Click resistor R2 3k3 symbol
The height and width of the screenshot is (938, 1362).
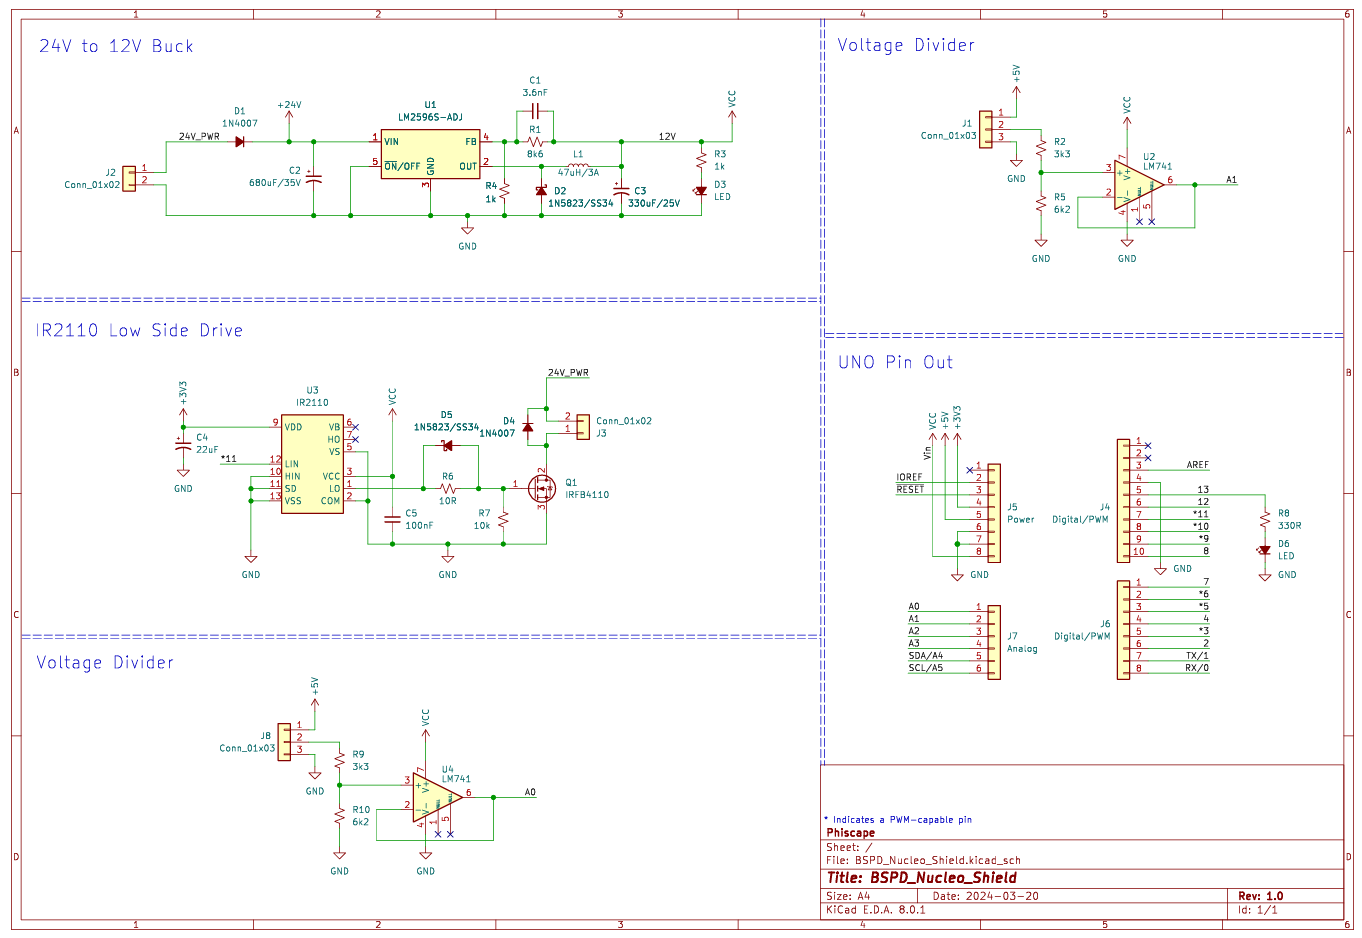click(1041, 148)
